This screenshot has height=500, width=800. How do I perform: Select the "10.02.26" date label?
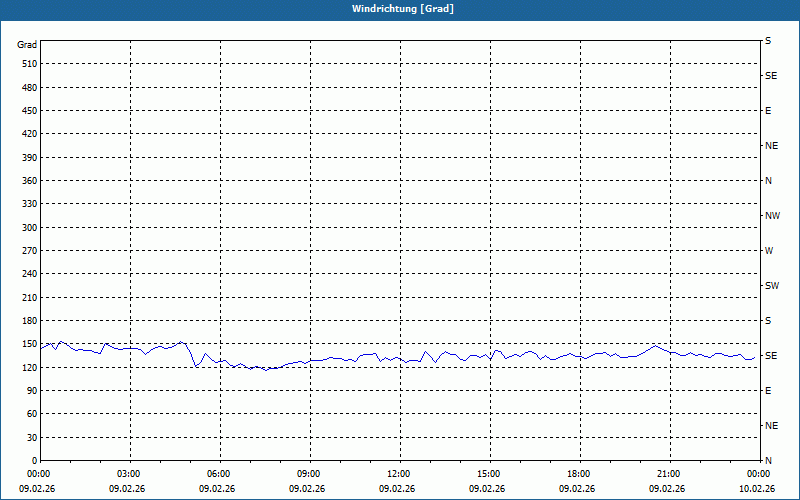[x=757, y=489]
